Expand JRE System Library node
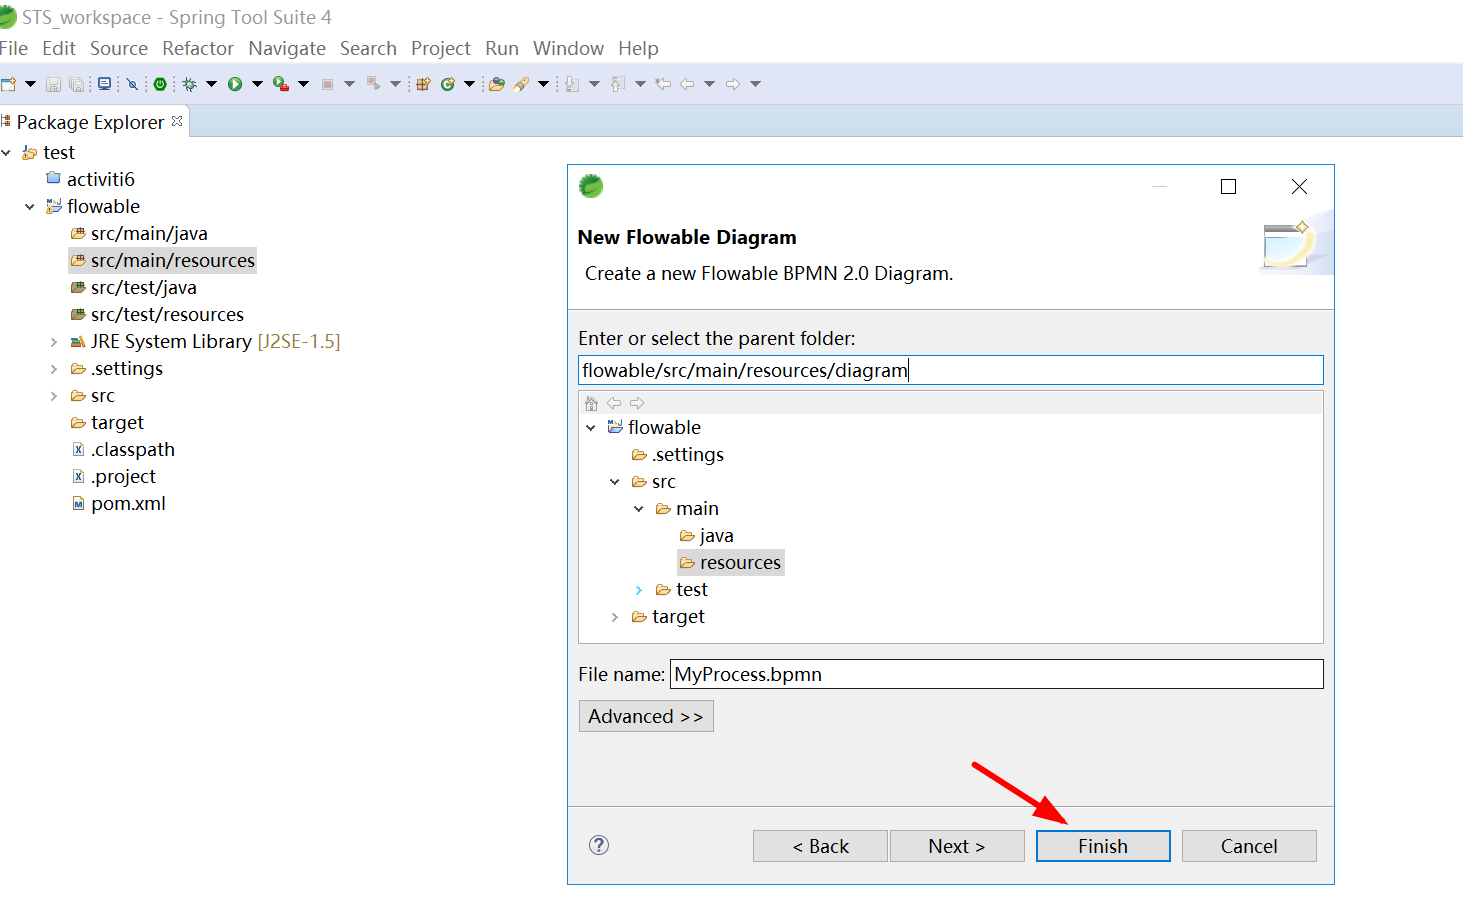 (x=54, y=342)
